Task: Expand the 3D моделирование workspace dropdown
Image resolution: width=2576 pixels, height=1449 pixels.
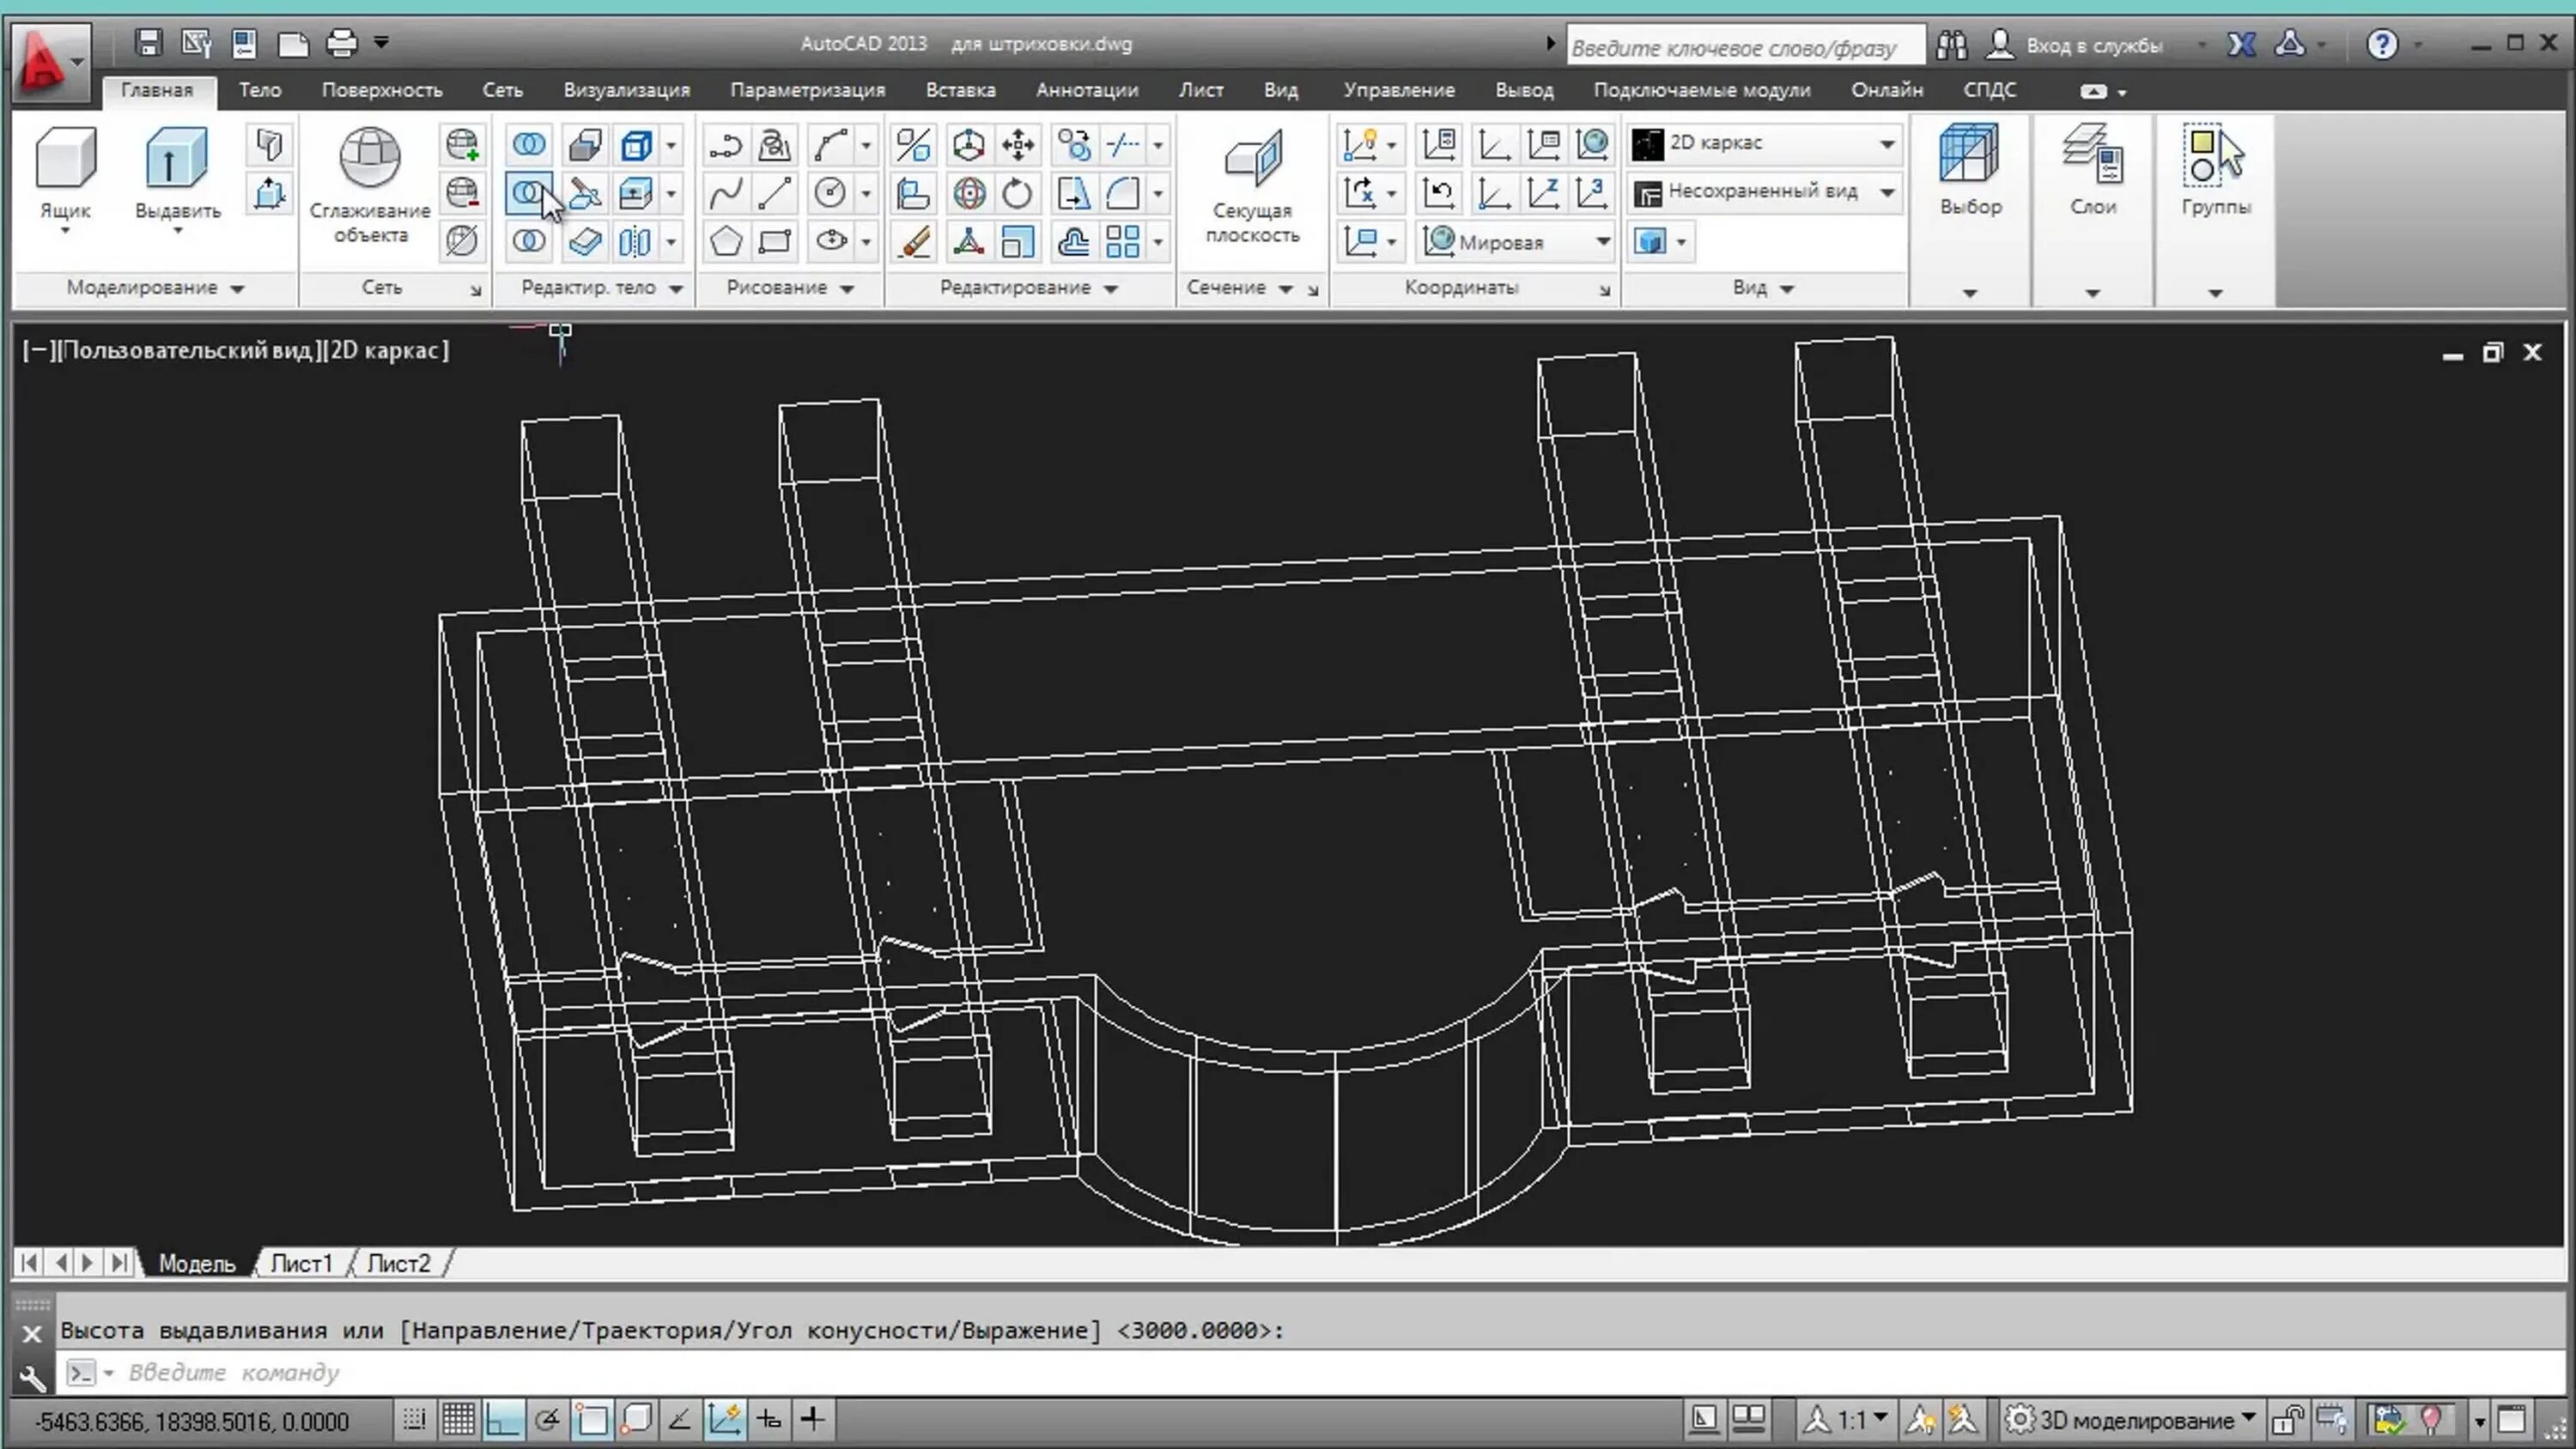Action: (2248, 1418)
